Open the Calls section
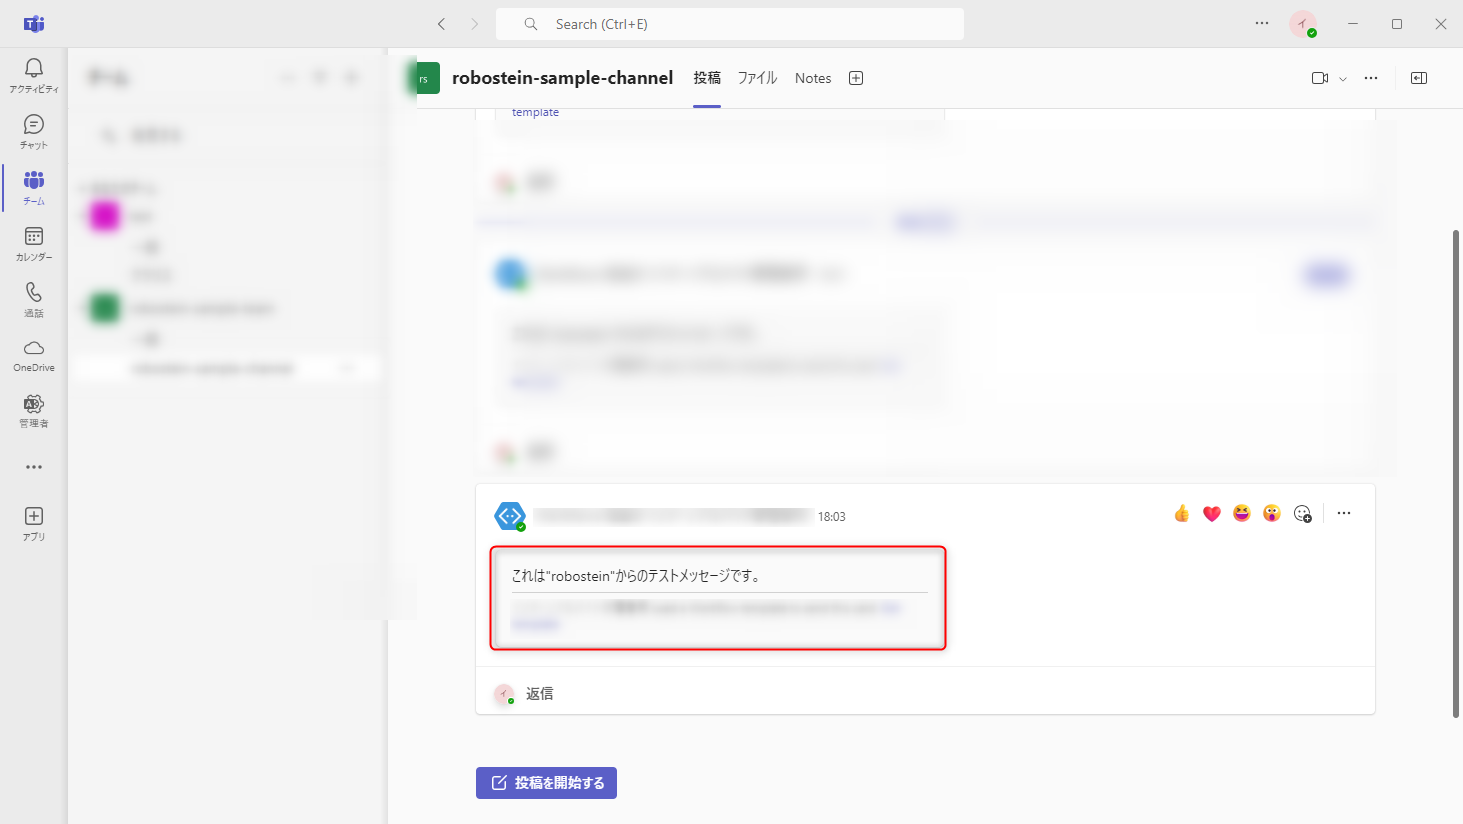 (x=34, y=299)
